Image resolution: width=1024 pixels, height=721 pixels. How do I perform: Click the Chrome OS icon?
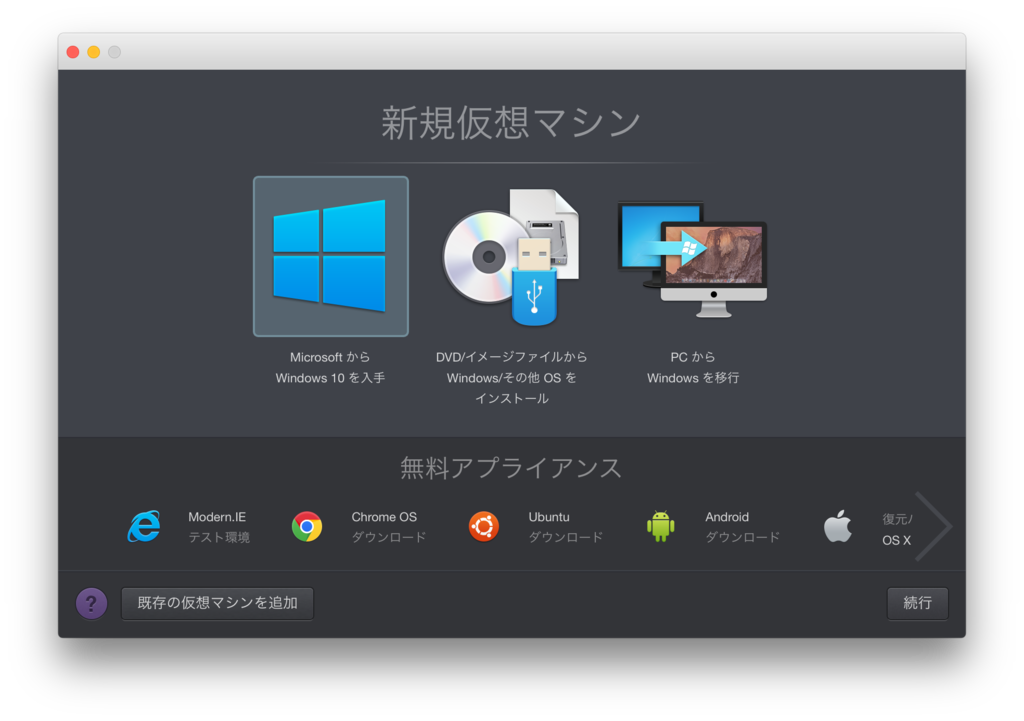(306, 527)
